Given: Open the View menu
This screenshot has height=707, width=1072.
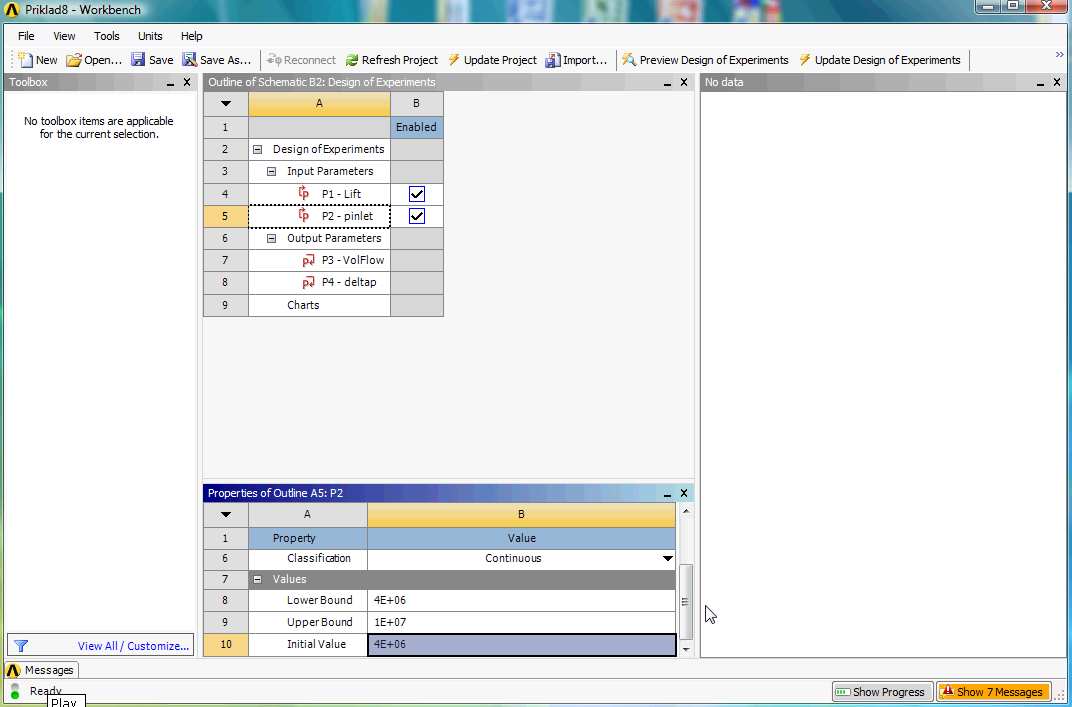Looking at the screenshot, I should [64, 36].
